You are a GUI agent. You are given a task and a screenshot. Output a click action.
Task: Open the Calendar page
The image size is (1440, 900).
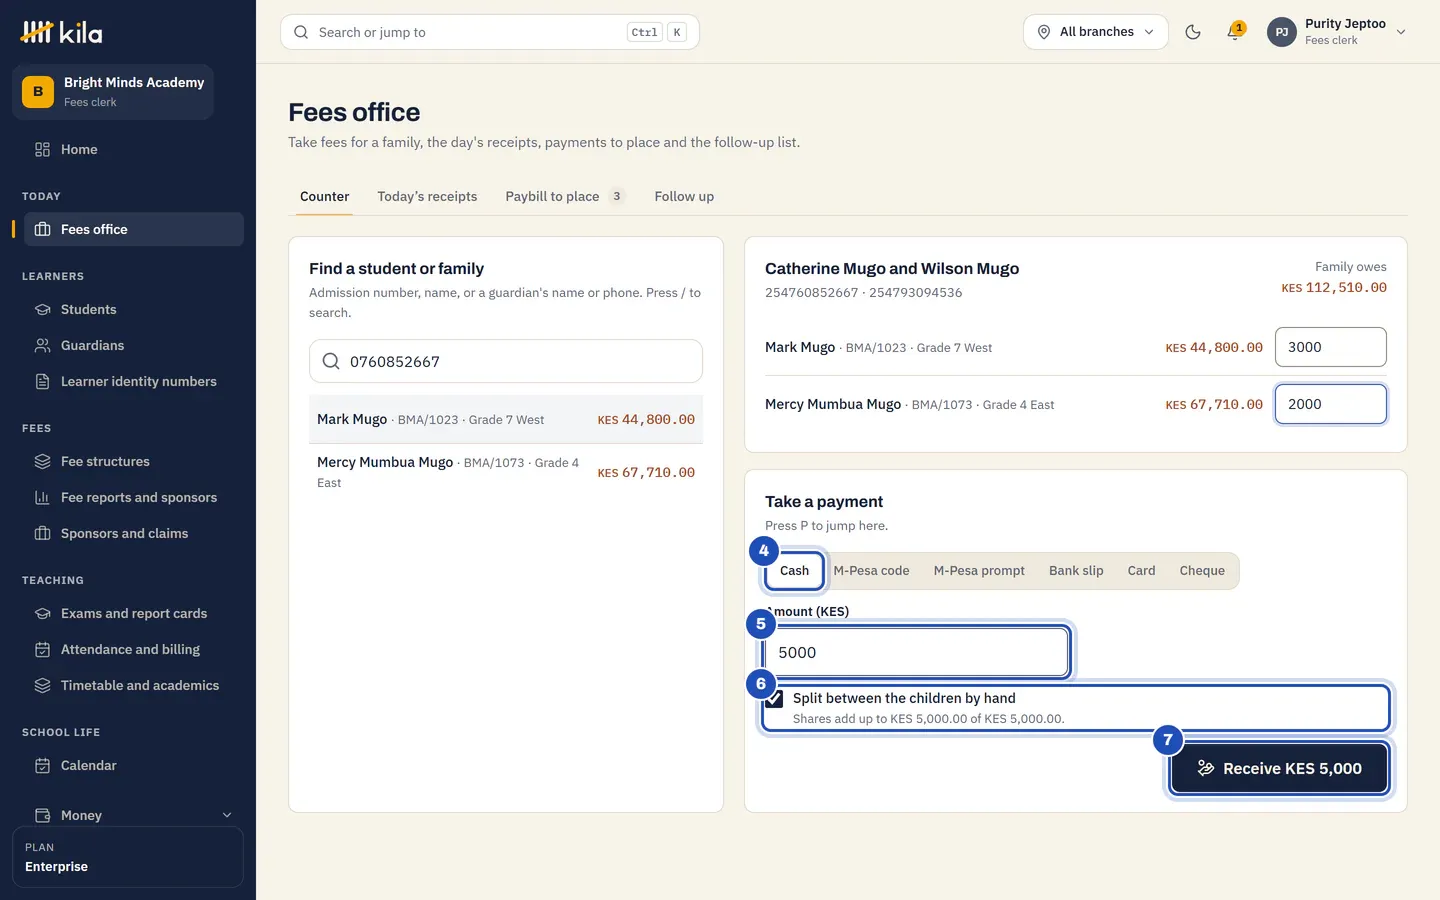coord(134,765)
